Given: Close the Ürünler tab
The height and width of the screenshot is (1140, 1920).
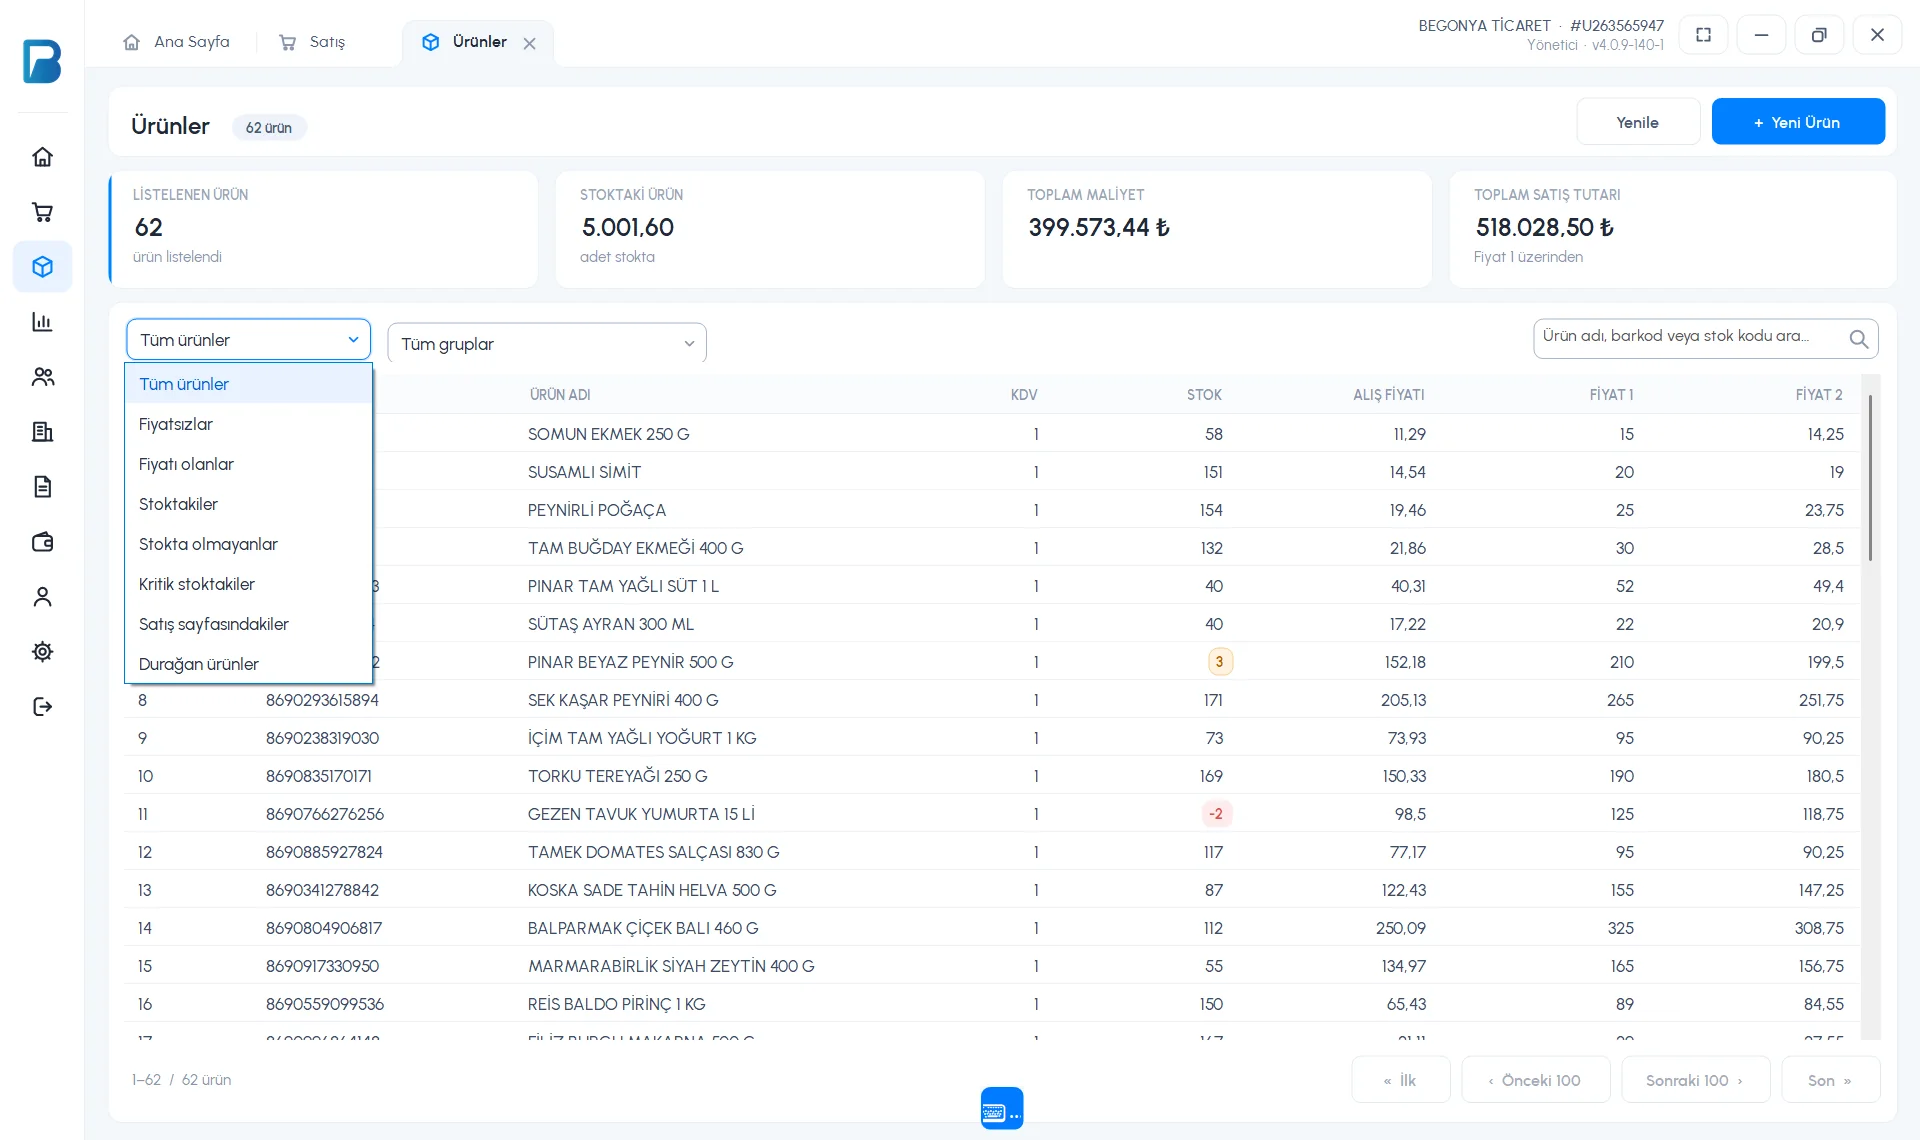Looking at the screenshot, I should pyautogui.click(x=530, y=43).
